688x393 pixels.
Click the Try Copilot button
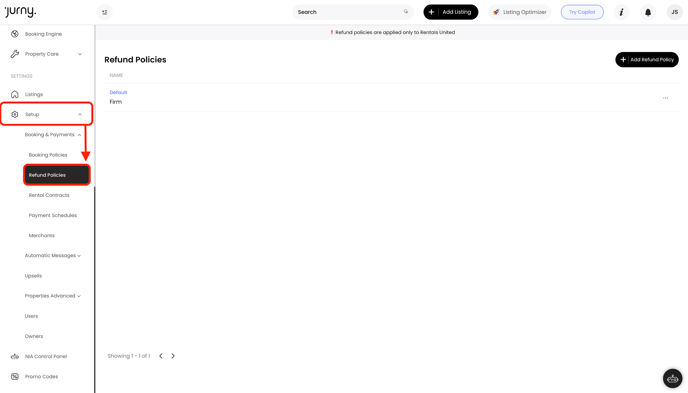click(x=582, y=12)
